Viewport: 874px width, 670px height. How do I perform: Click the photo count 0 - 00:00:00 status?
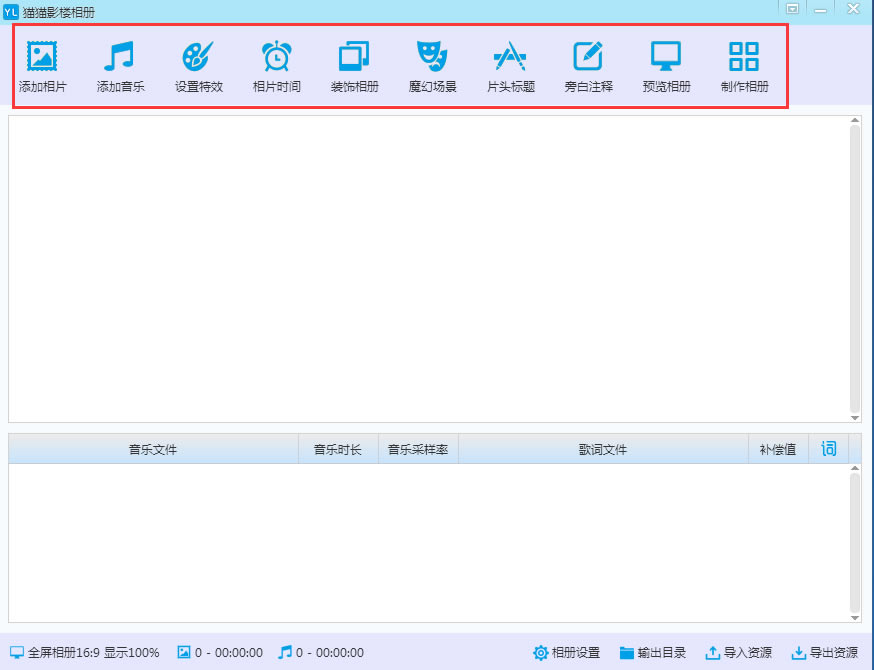tap(220, 652)
